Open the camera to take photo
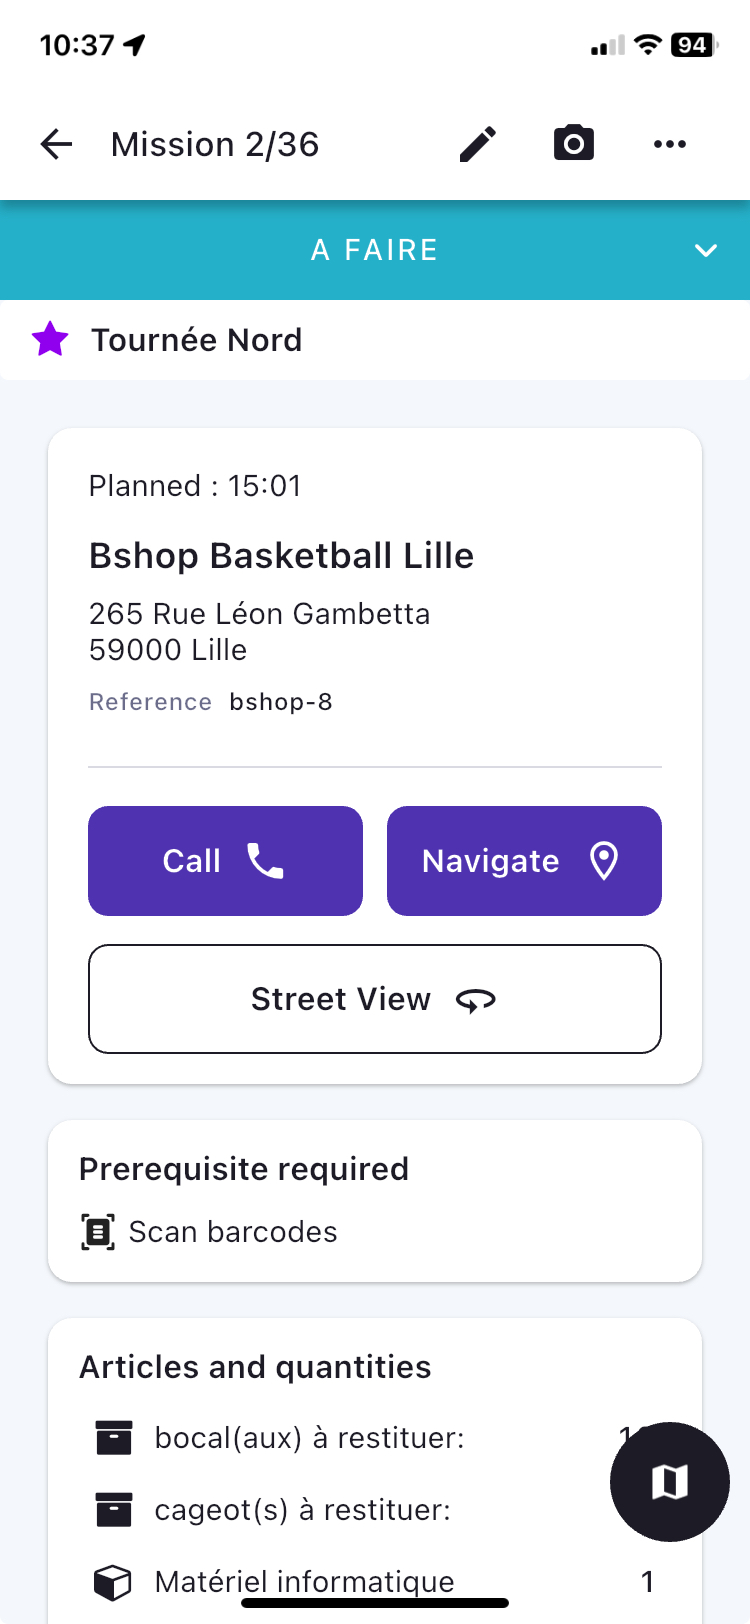The height and width of the screenshot is (1624, 750). coord(574,144)
